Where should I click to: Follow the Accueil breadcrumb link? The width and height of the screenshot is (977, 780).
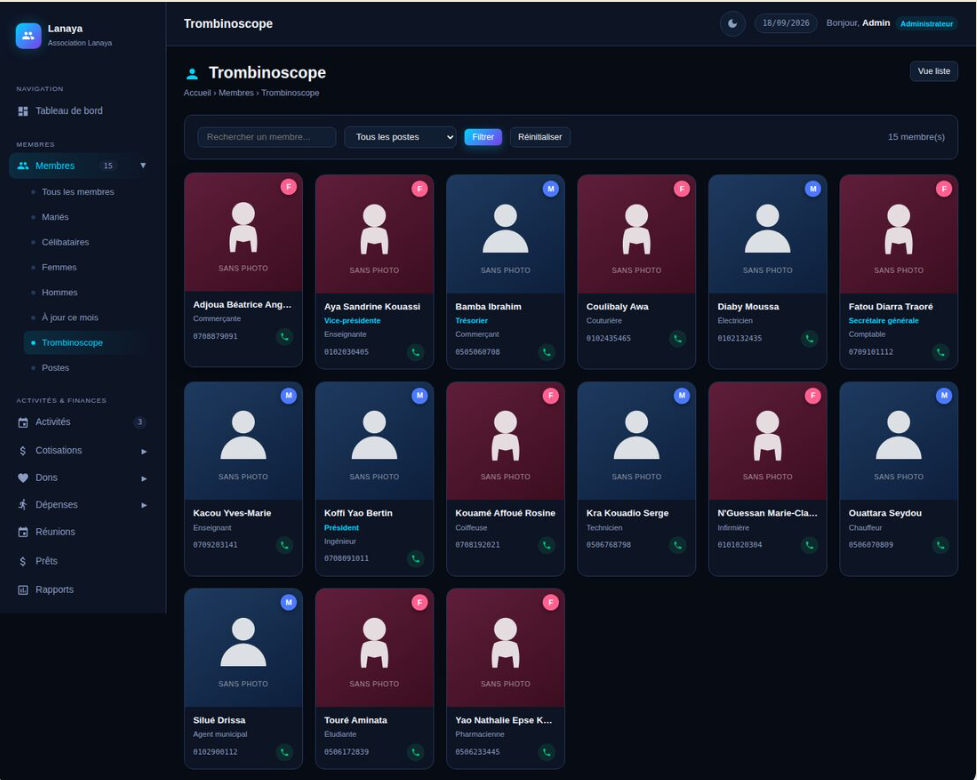pos(197,93)
